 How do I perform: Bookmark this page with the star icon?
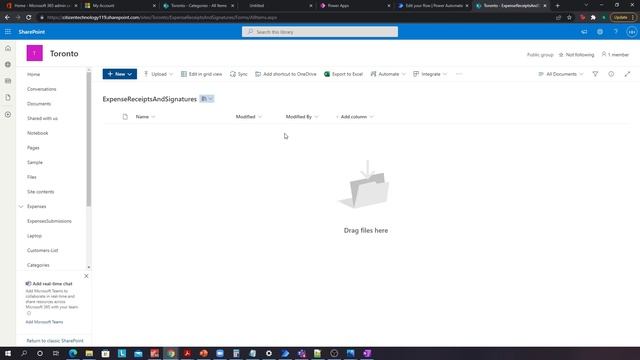[569, 18]
